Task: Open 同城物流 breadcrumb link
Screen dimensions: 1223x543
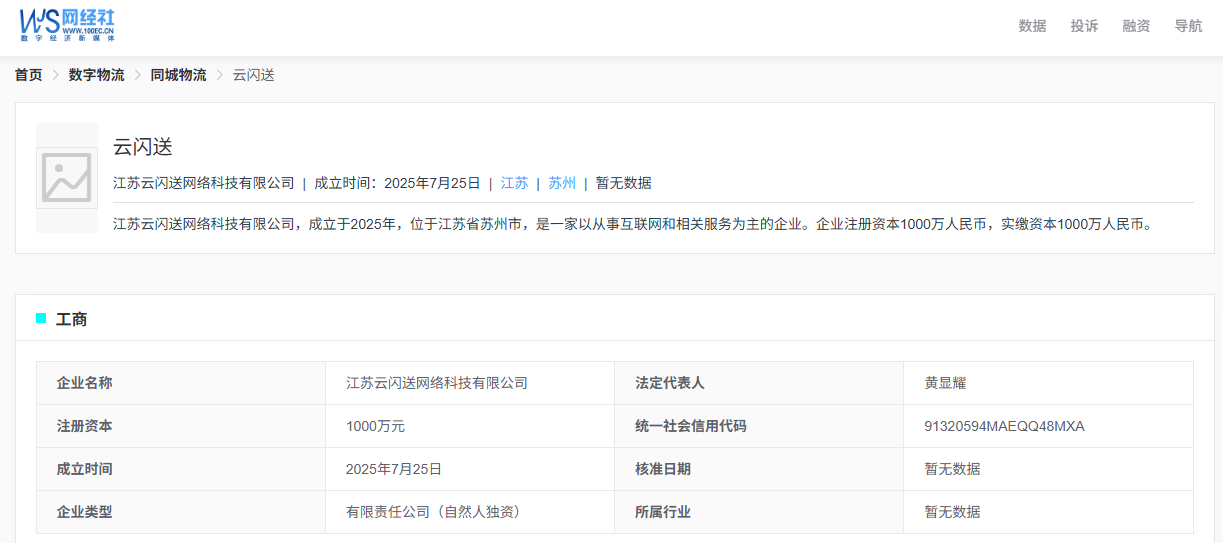Action: click(178, 75)
